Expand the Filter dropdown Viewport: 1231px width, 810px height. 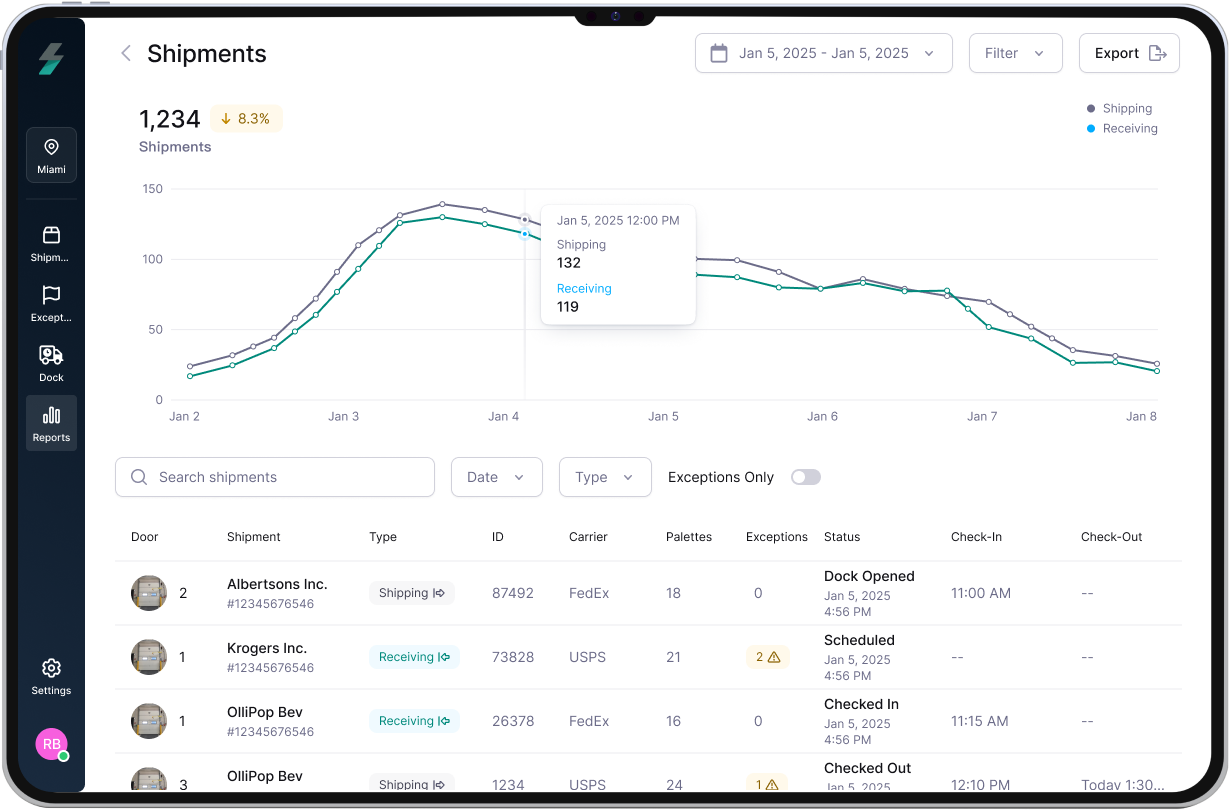click(x=1014, y=54)
